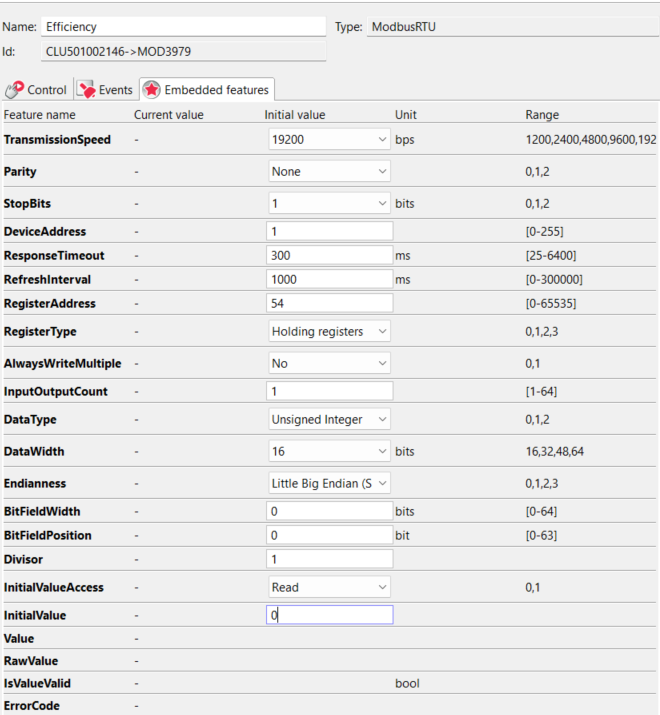Open the RegisterType dropdown Holding registers
This screenshot has height=715, width=660.
tap(329, 332)
